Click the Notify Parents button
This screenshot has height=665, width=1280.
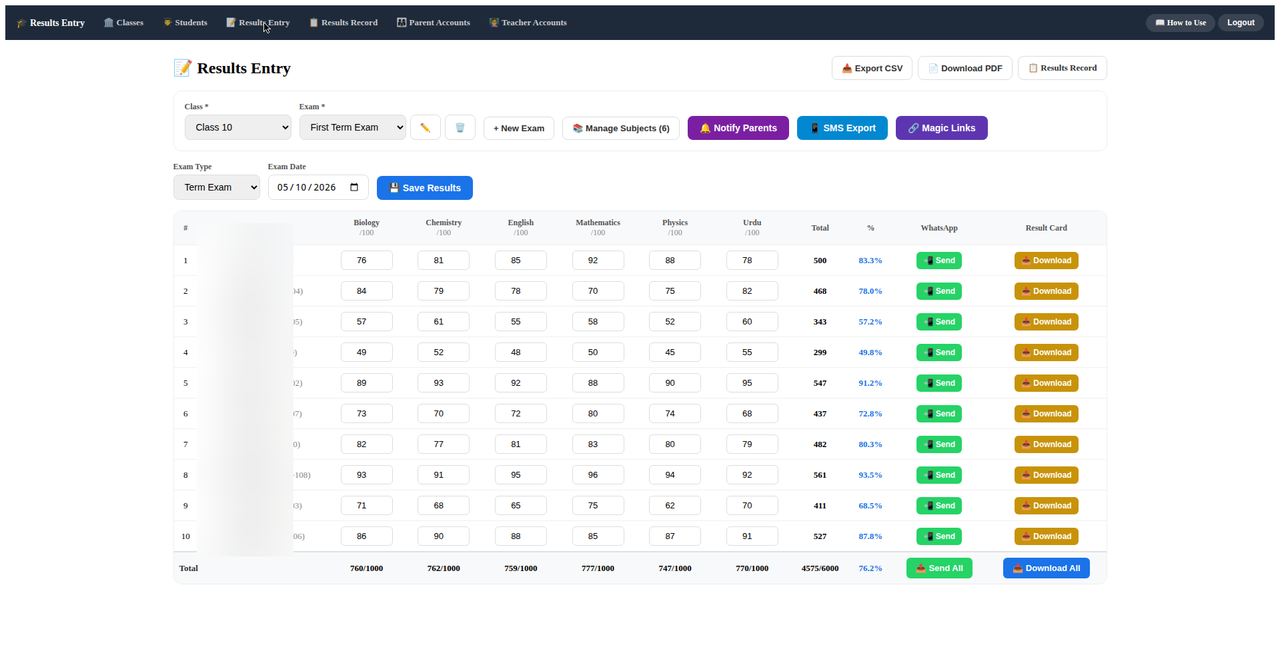738,128
